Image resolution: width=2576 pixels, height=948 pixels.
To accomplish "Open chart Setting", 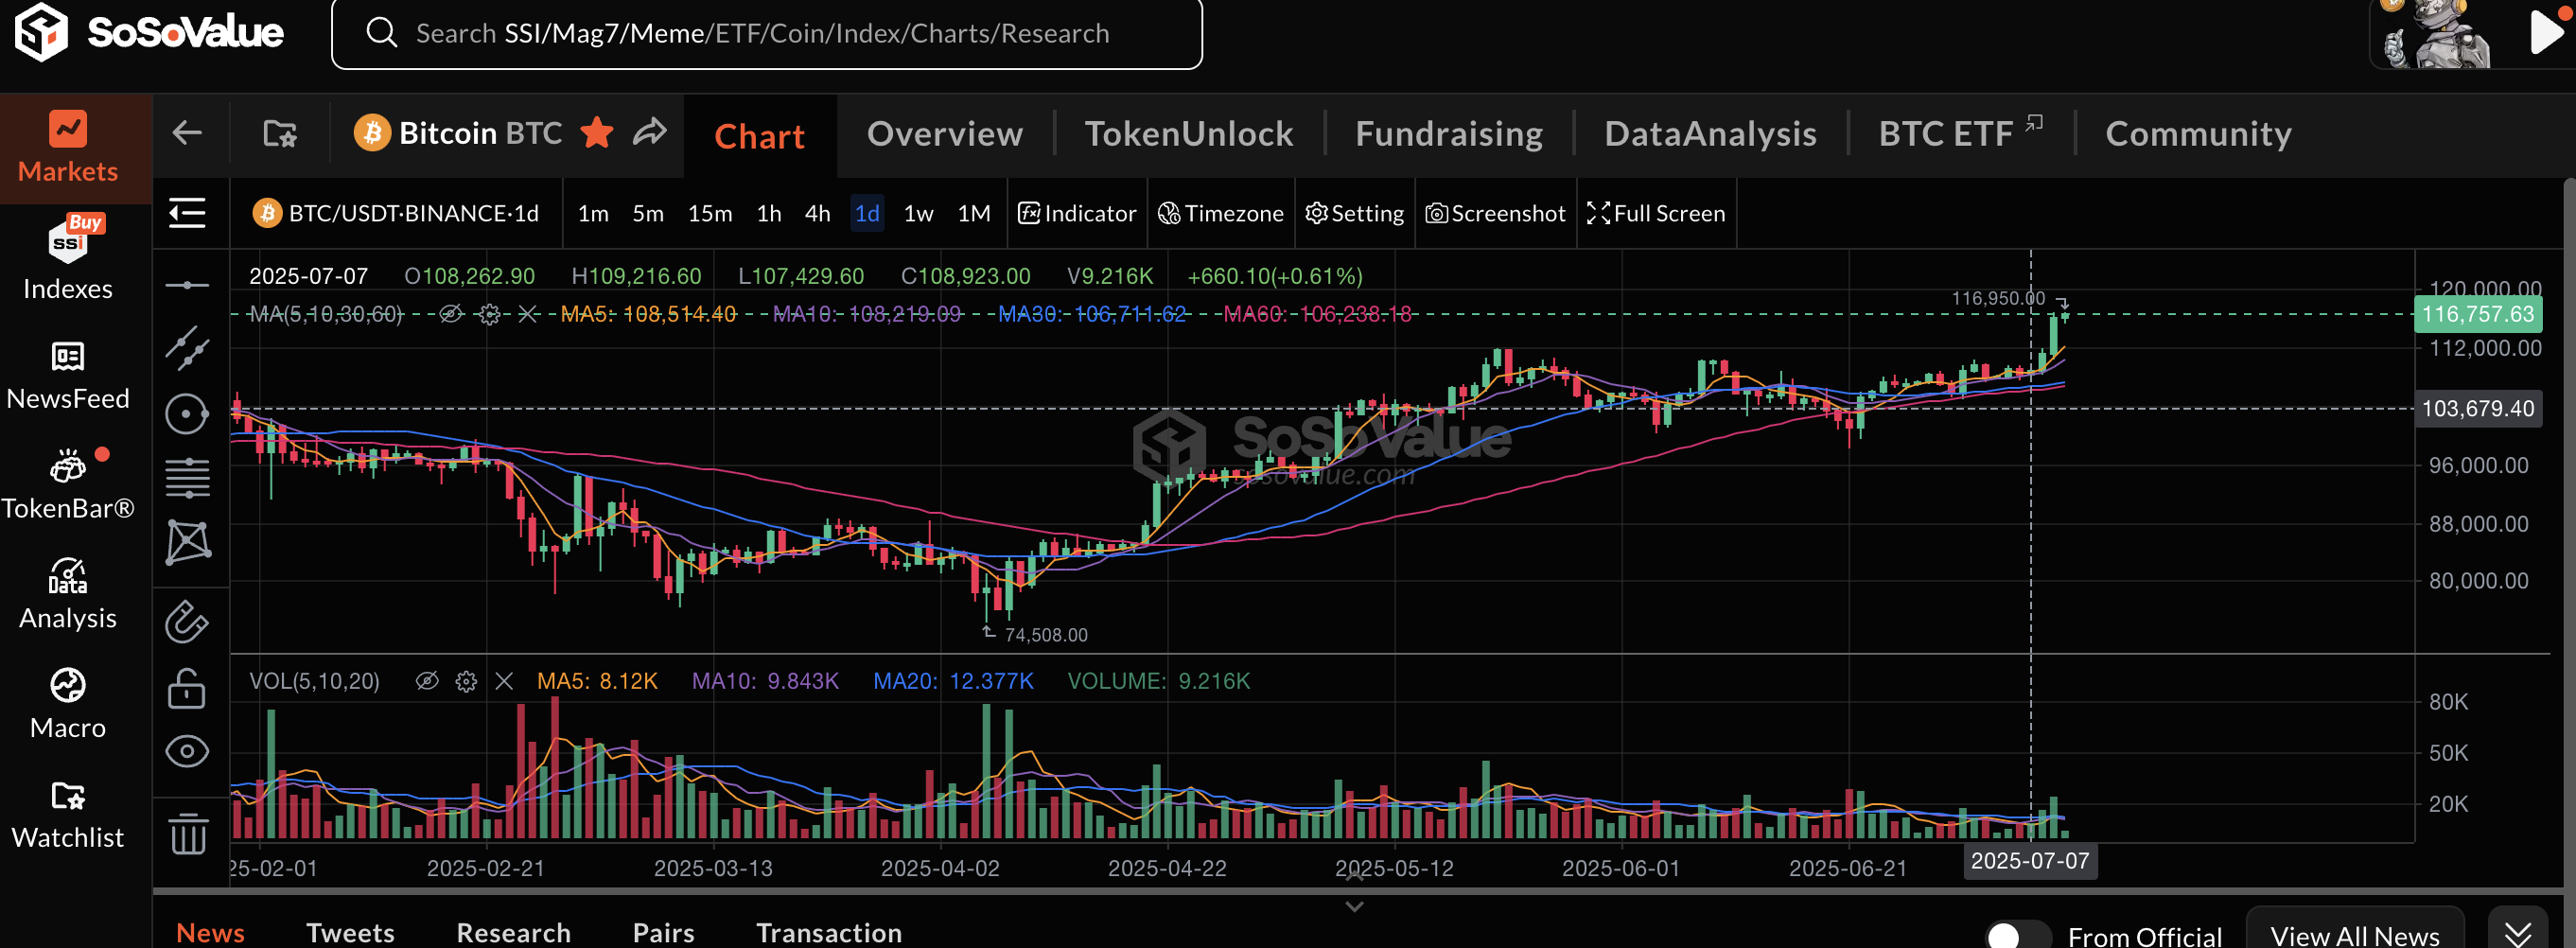I will (1354, 213).
